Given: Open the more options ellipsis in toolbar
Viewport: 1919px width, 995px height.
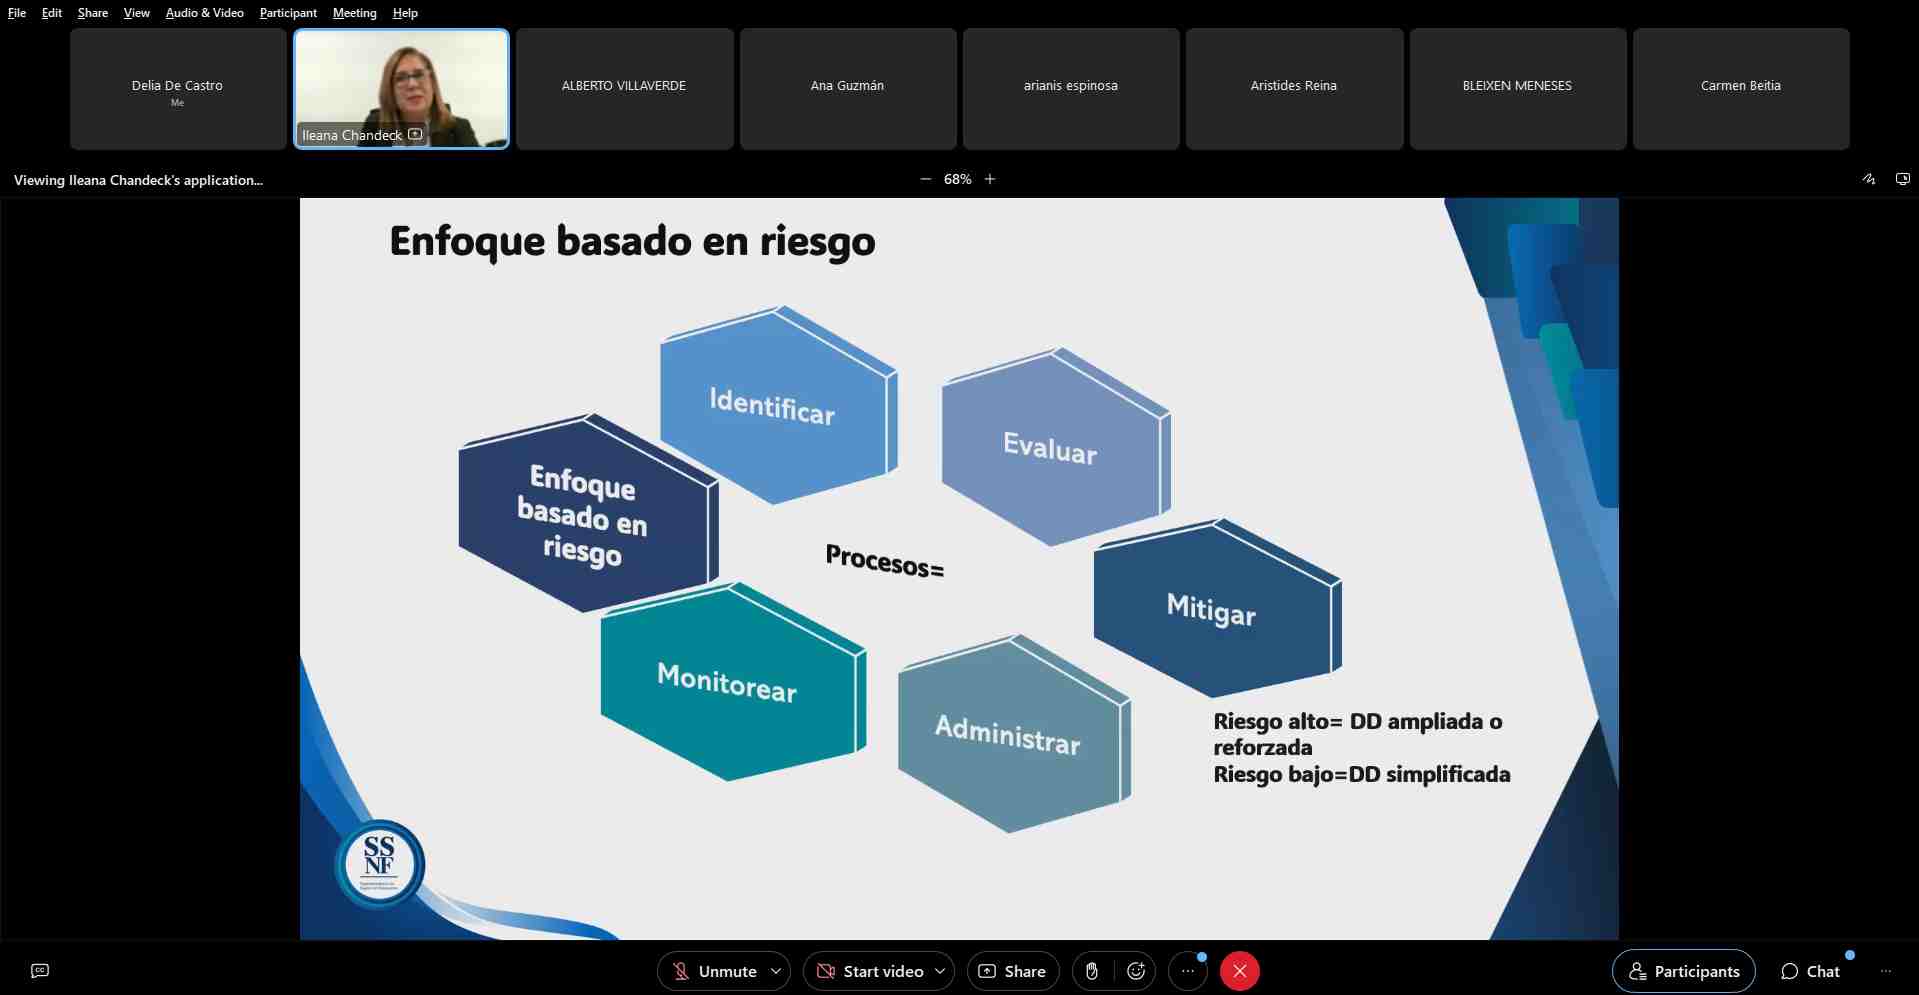Looking at the screenshot, I should click(x=1188, y=971).
